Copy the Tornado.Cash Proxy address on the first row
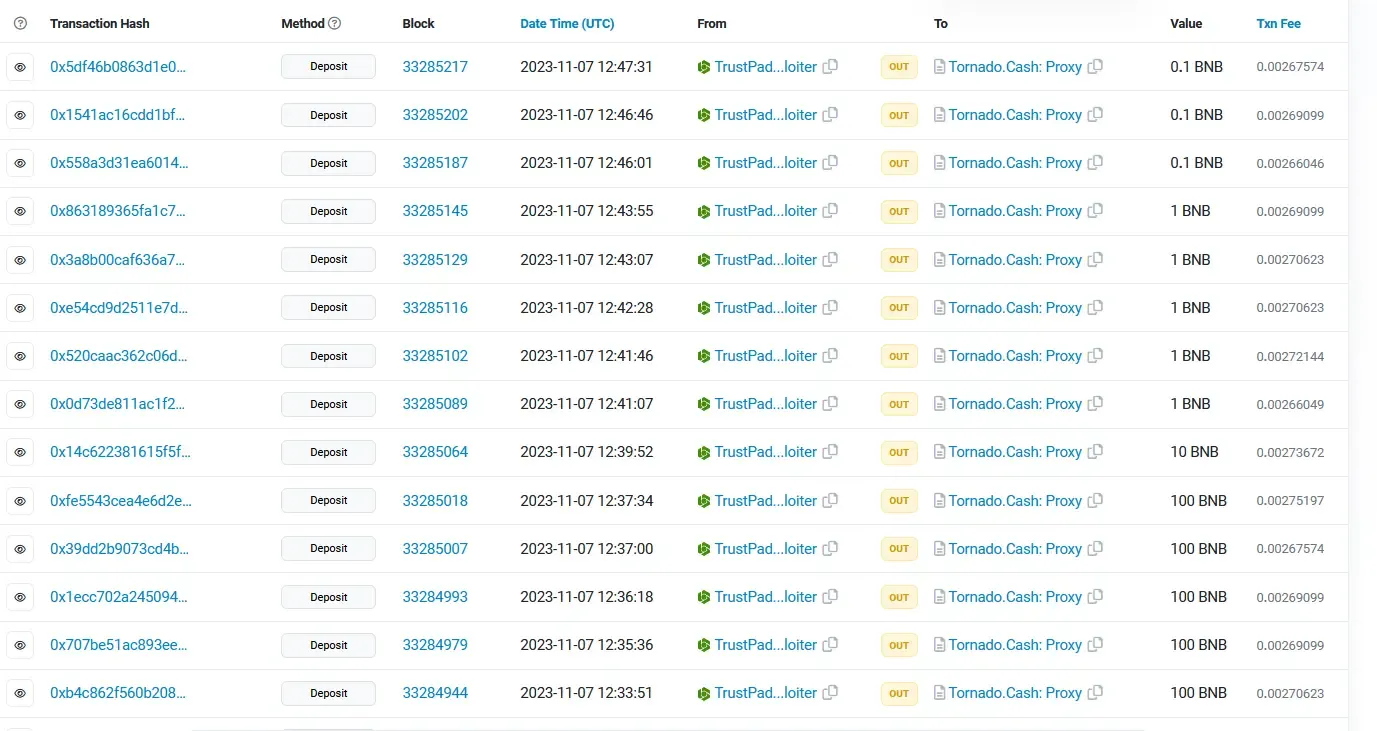 pos(1095,67)
